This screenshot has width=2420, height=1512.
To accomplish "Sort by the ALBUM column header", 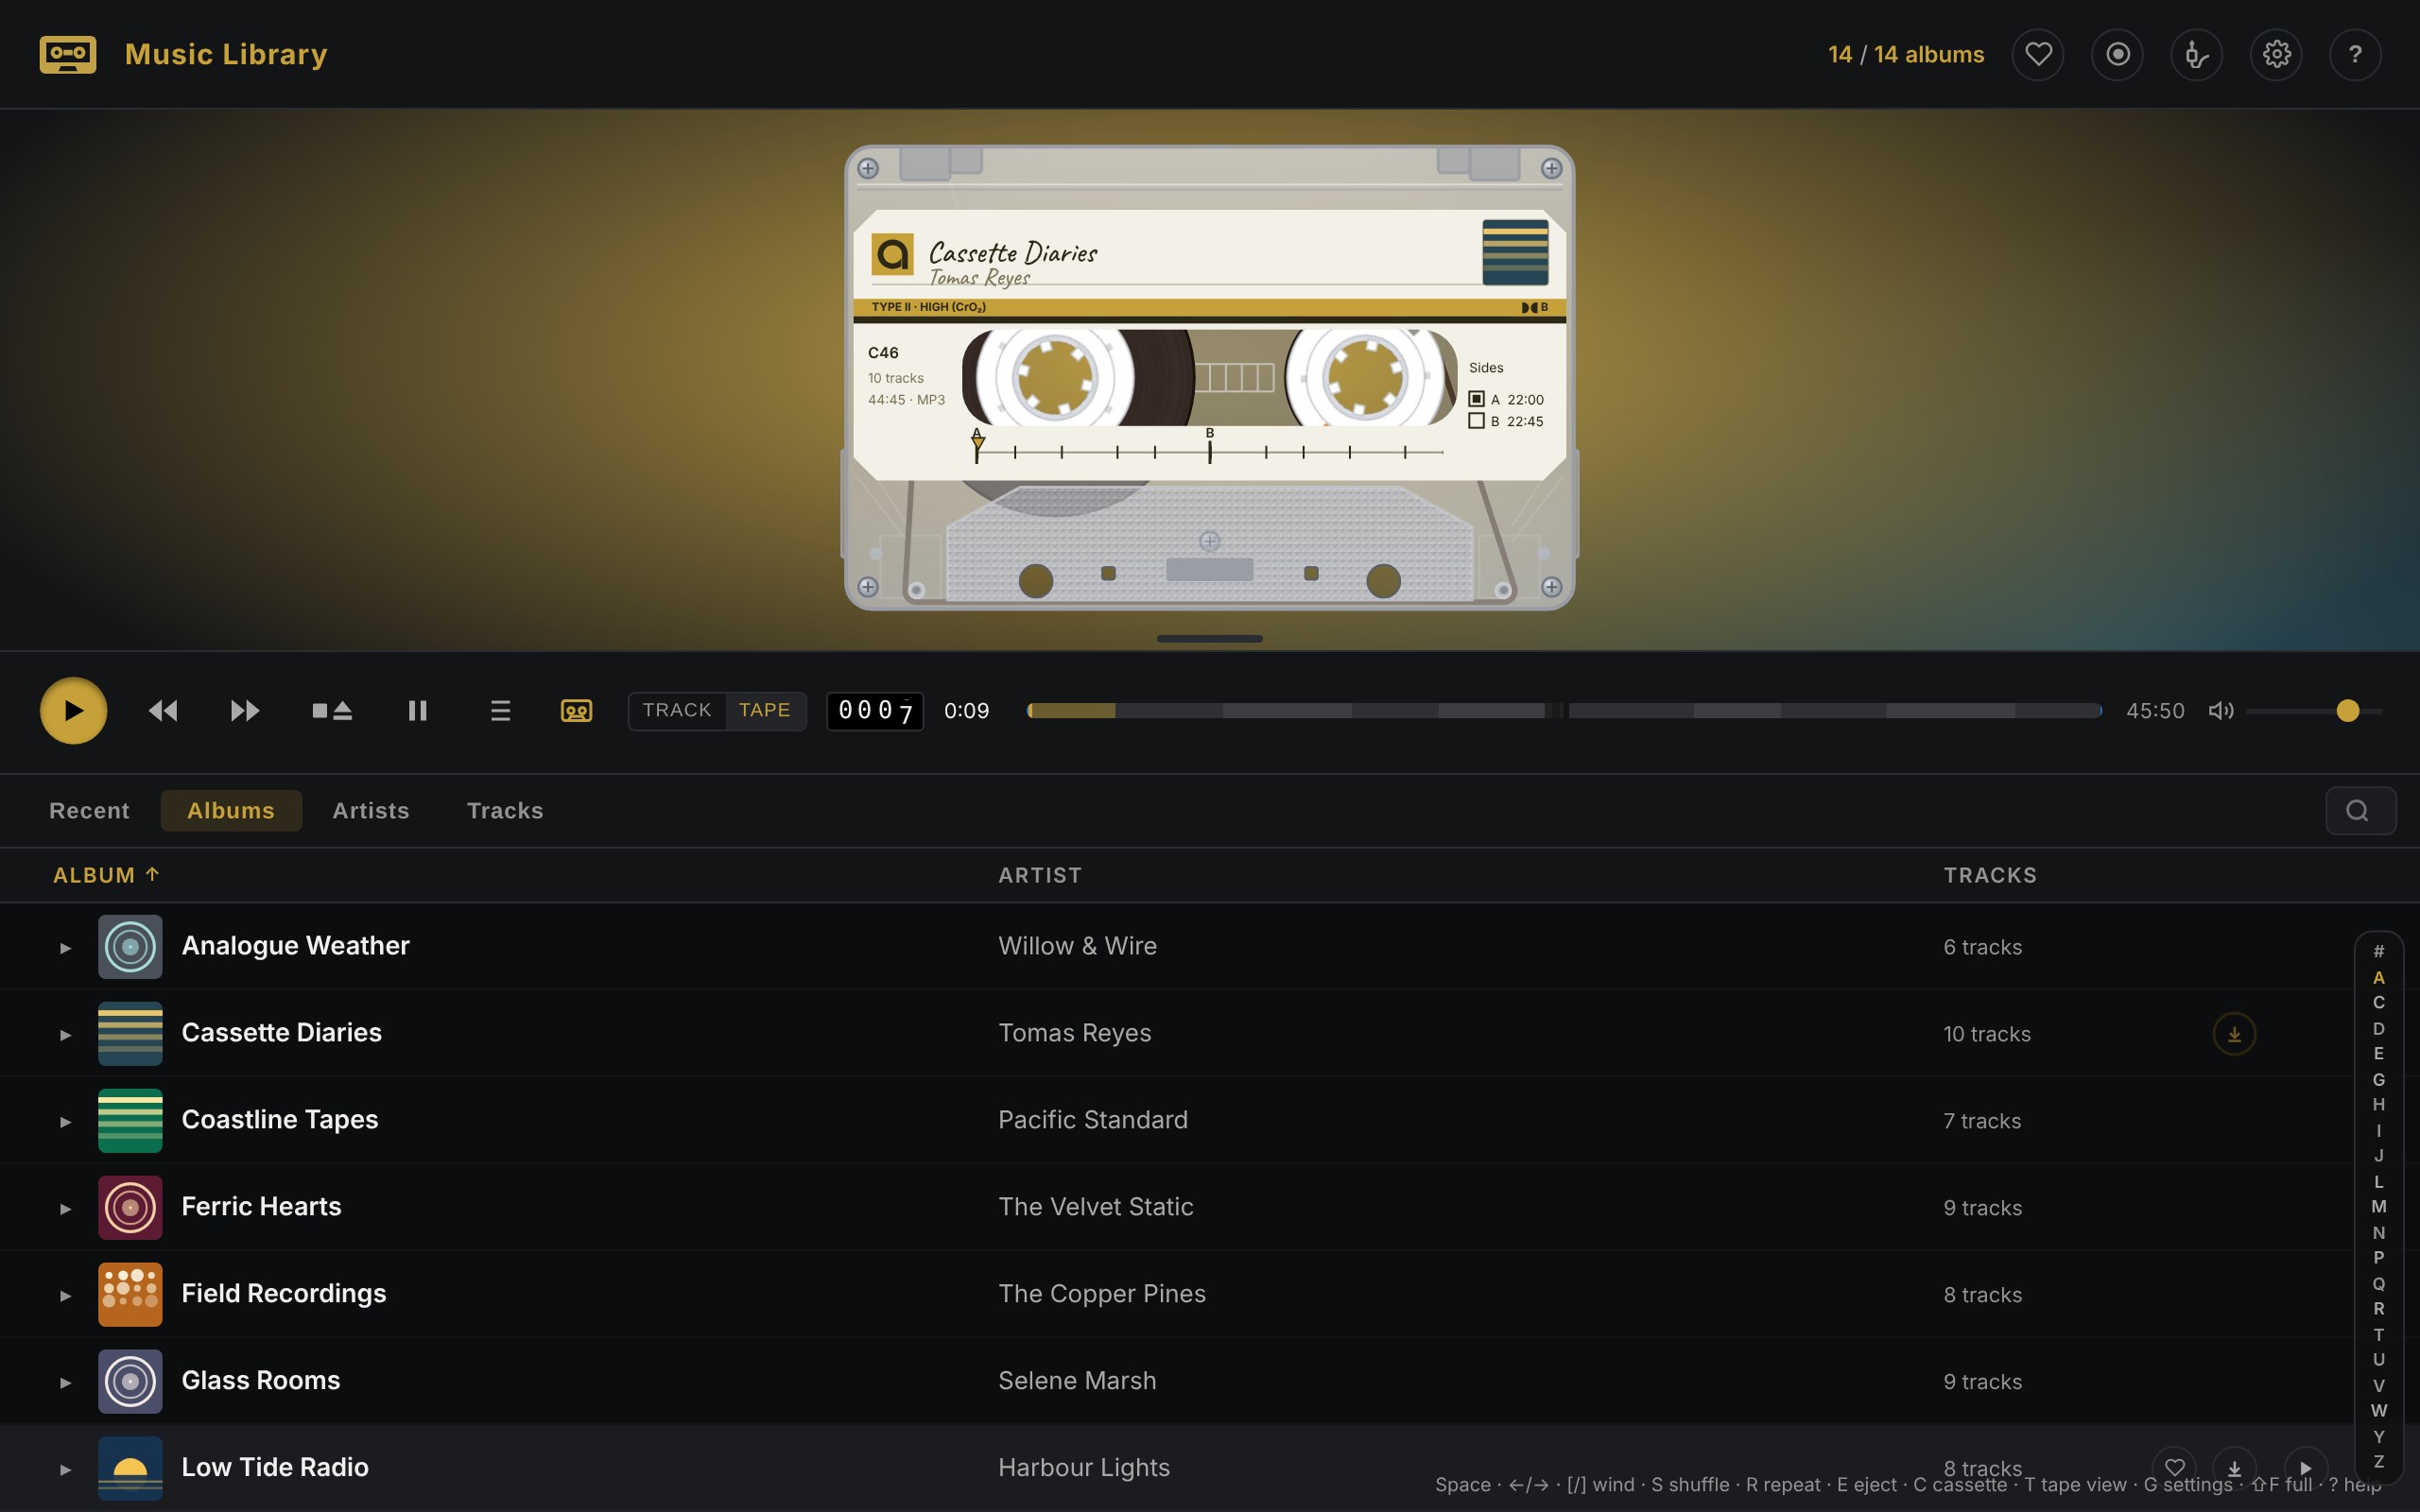I will point(106,875).
